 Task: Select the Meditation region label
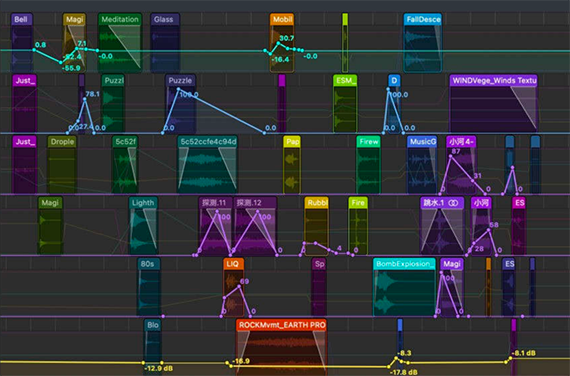click(x=120, y=19)
